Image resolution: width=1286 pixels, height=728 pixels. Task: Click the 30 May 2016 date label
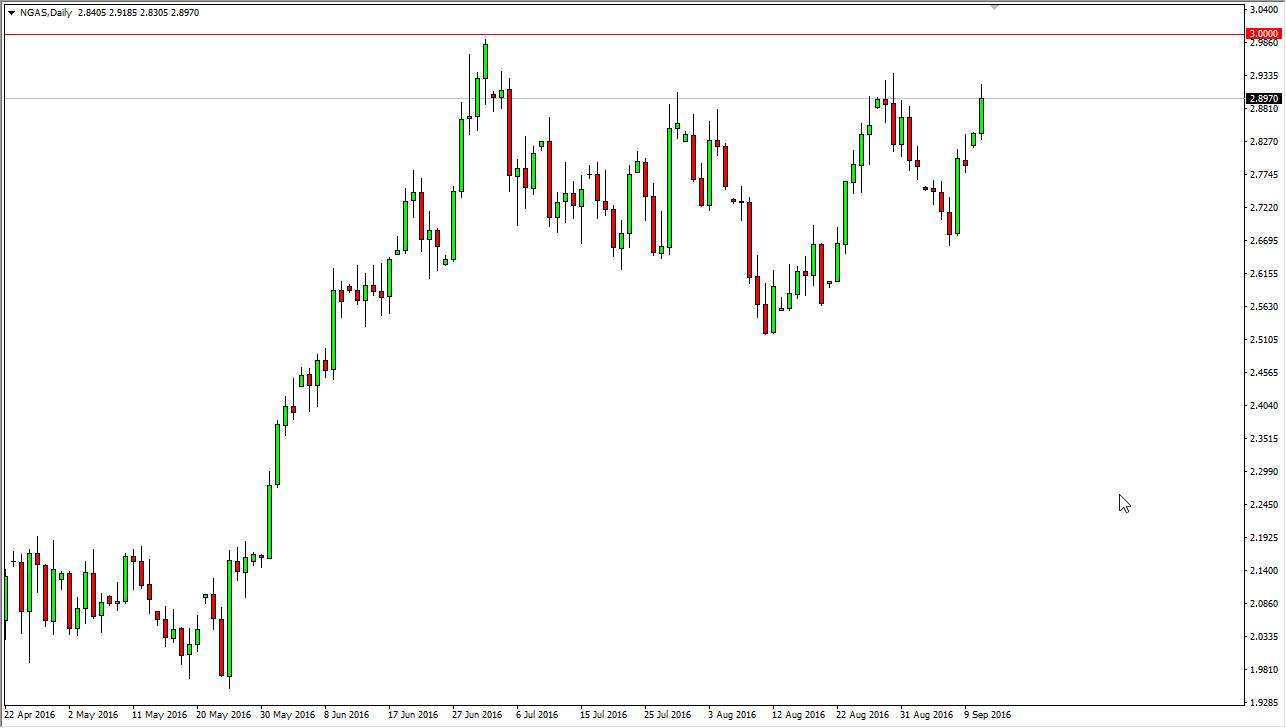pos(288,715)
